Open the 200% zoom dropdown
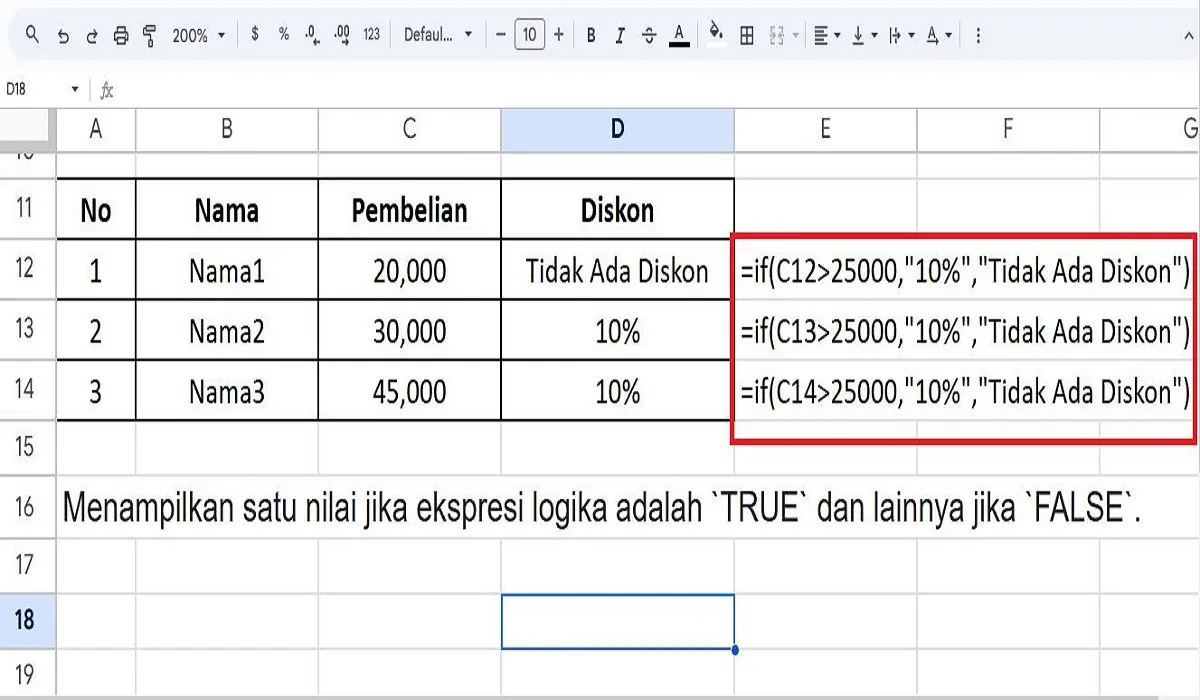The image size is (1200, 700). click(198, 35)
